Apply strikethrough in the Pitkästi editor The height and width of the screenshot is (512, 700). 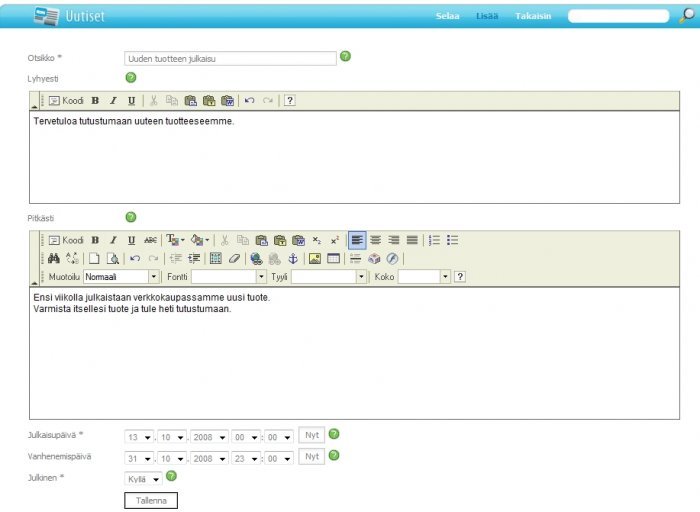tap(150, 240)
